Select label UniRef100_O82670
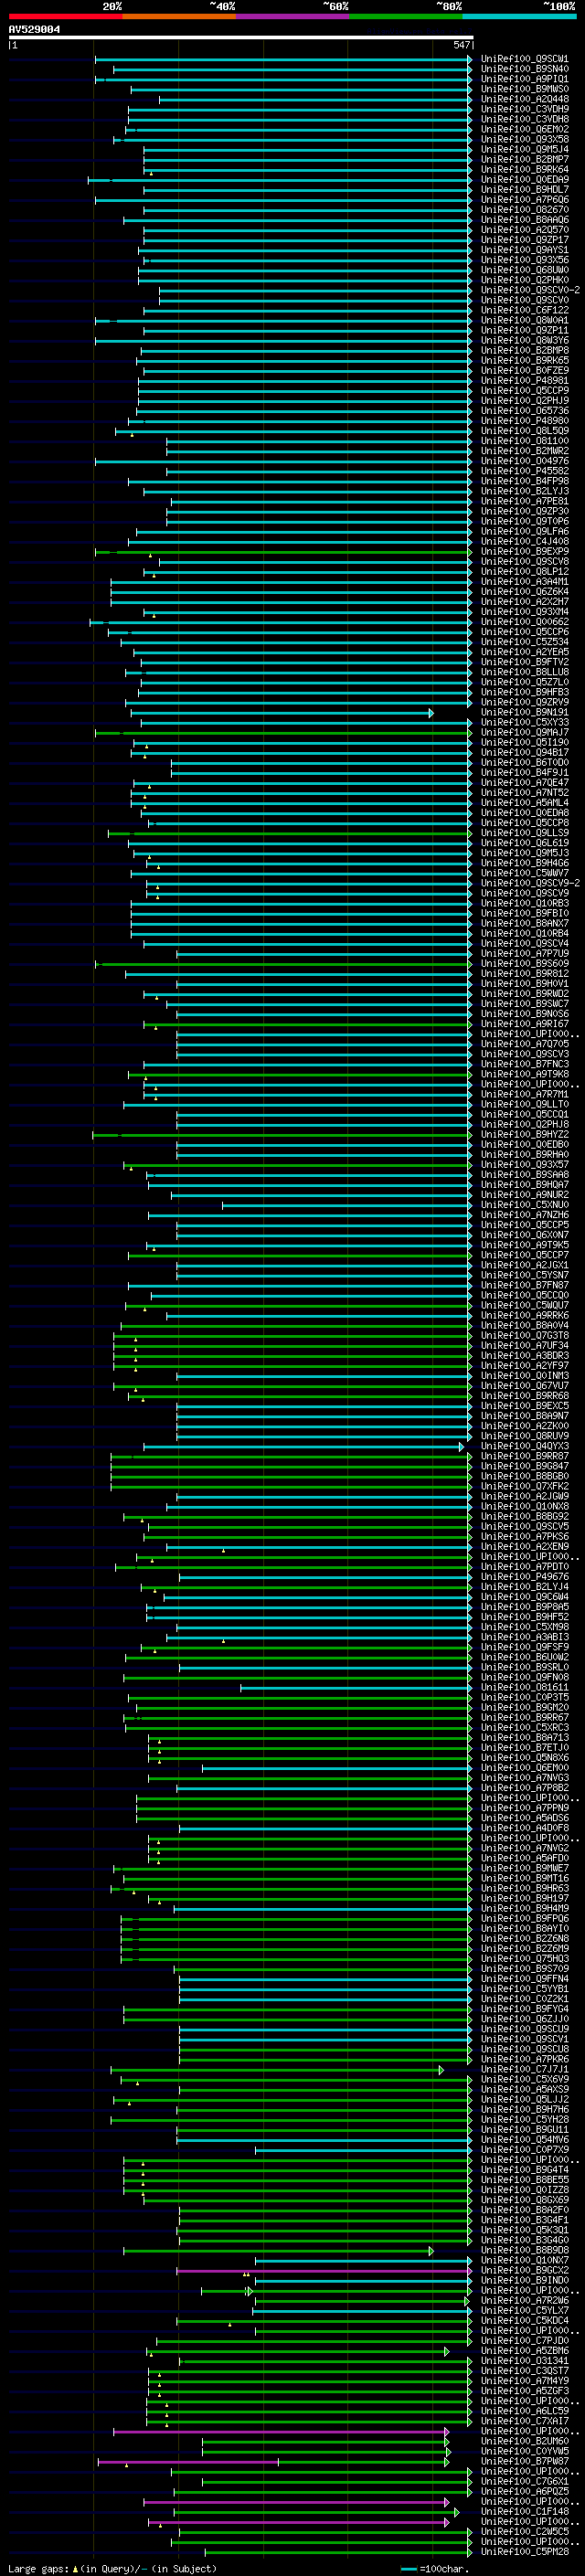The image size is (585, 2576). (524, 210)
